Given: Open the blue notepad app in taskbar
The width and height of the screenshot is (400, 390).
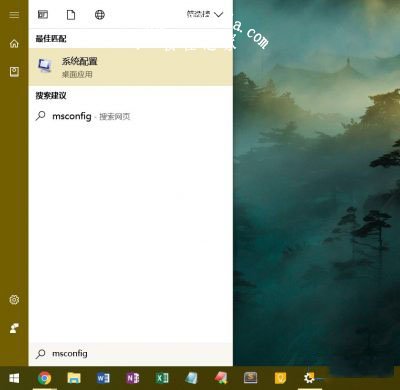Looking at the screenshot, I should (x=191, y=378).
